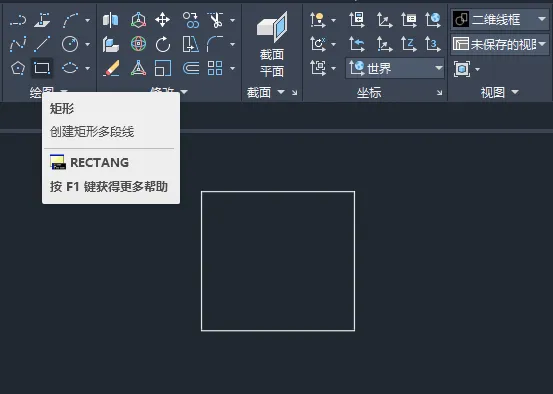Activate the Copy tool
The width and height of the screenshot is (553, 394).
191,20
